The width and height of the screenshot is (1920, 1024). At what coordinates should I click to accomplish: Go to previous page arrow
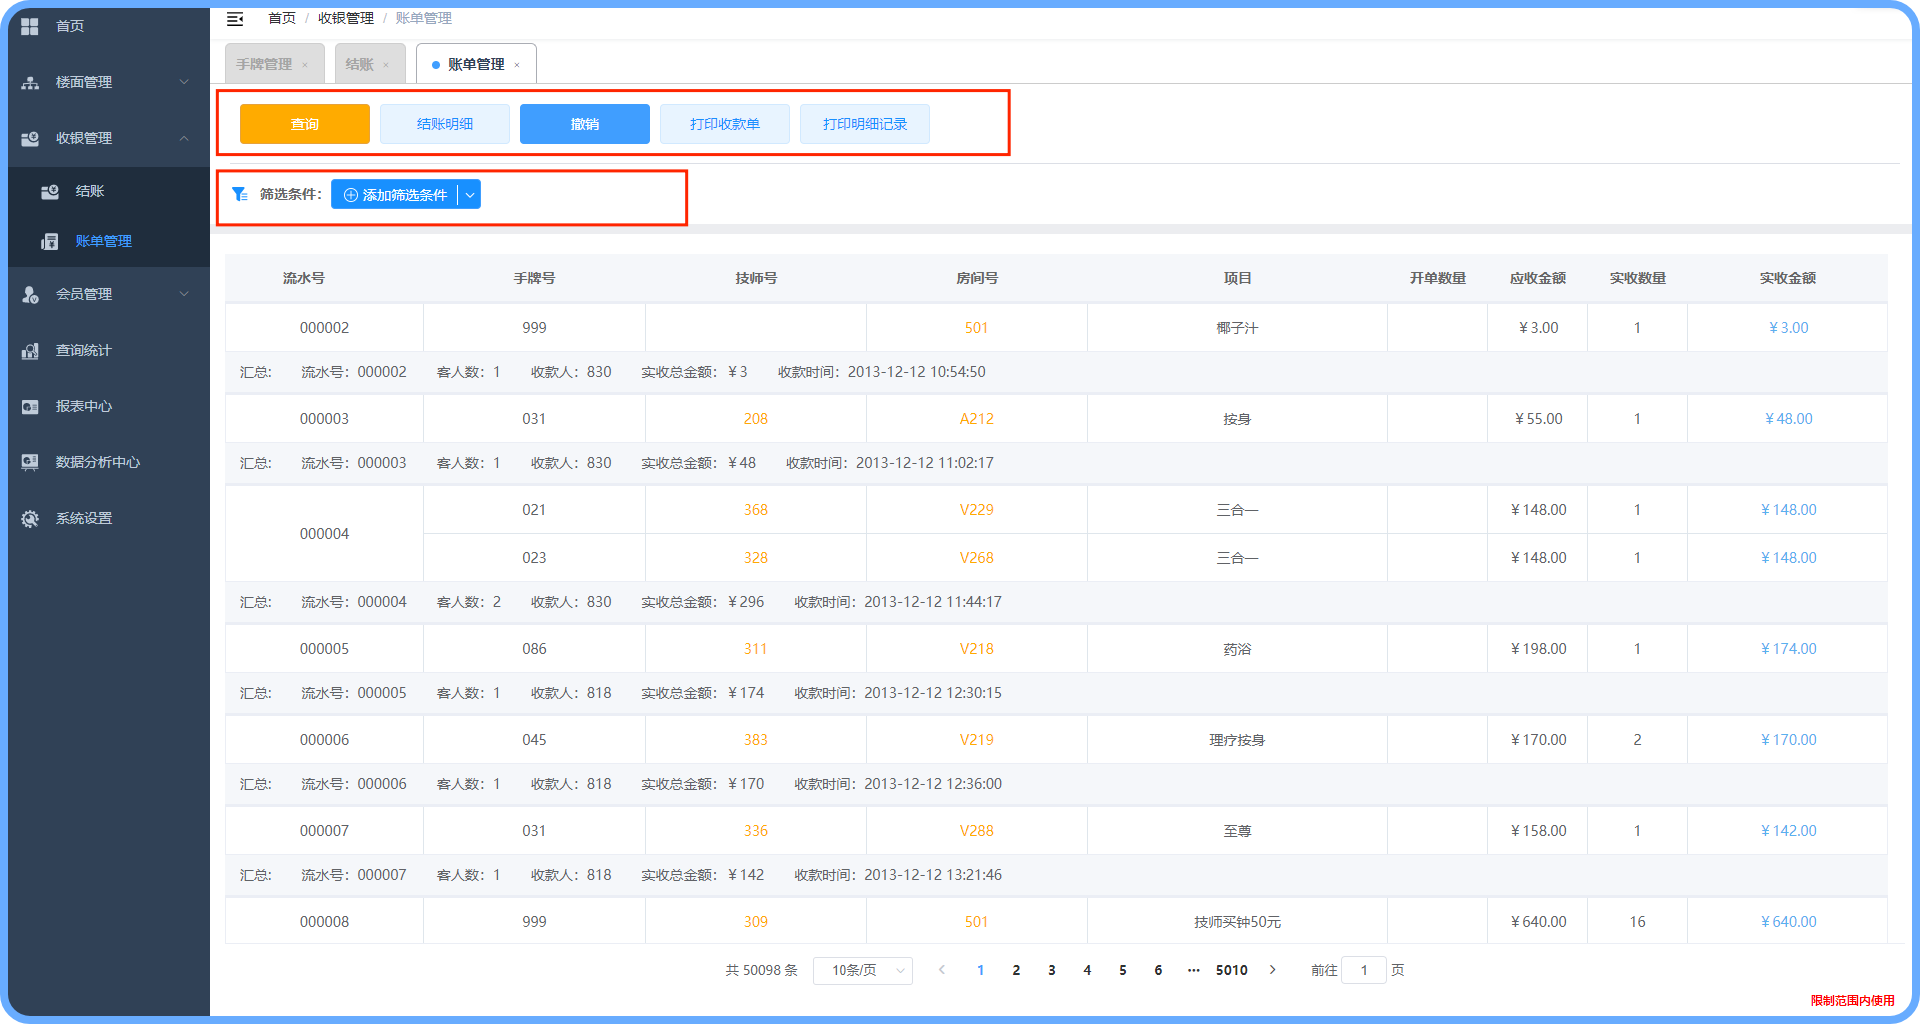pos(942,970)
